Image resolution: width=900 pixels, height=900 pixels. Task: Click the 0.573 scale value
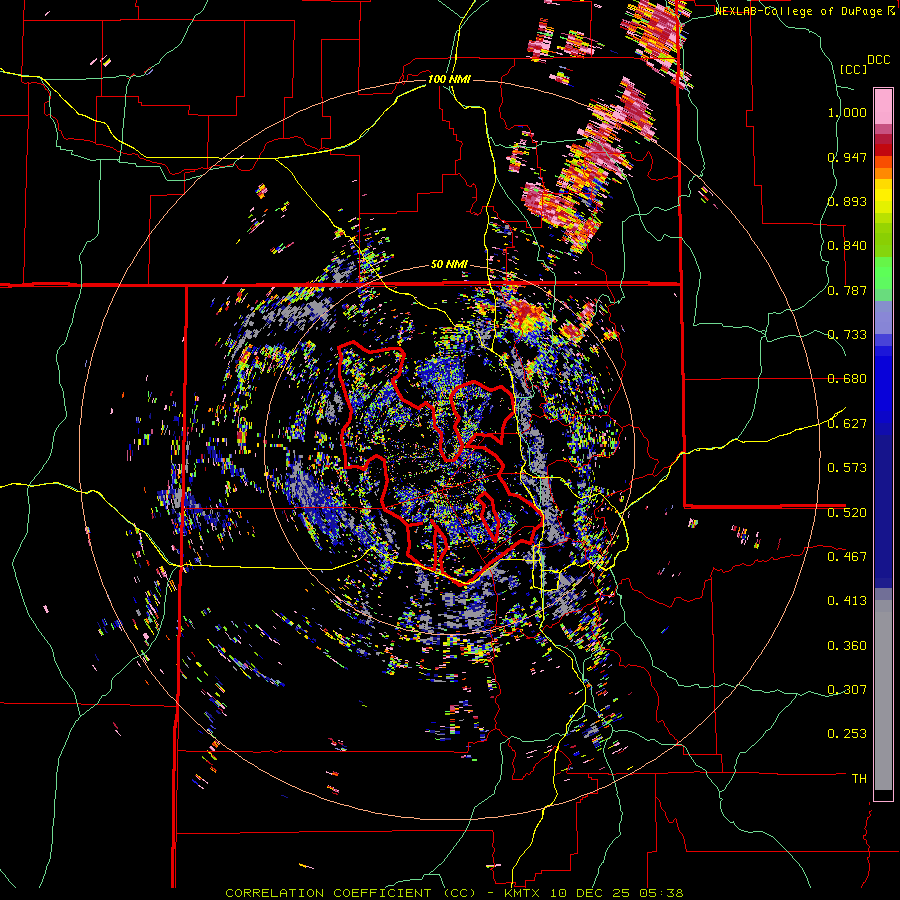click(x=847, y=467)
